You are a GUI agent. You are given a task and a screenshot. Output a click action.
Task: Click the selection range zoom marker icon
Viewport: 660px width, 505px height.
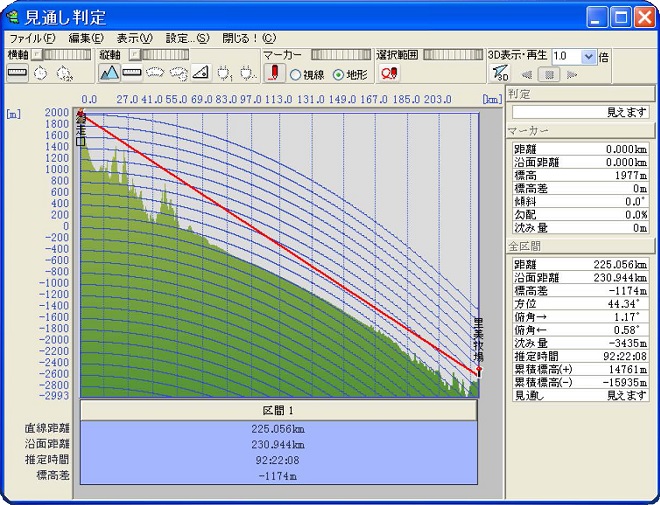click(x=389, y=74)
